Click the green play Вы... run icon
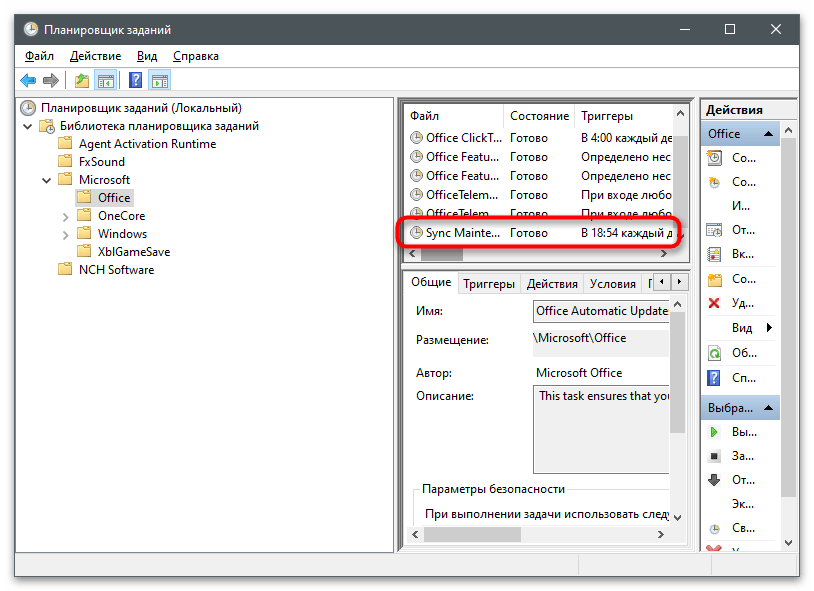 pos(714,432)
